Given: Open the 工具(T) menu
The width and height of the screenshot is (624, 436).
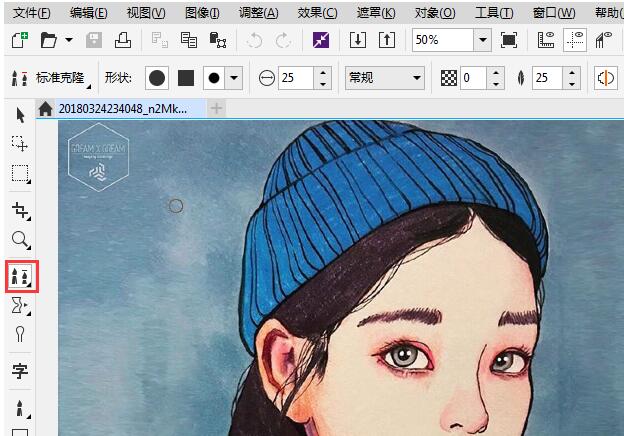Looking at the screenshot, I should 494,13.
